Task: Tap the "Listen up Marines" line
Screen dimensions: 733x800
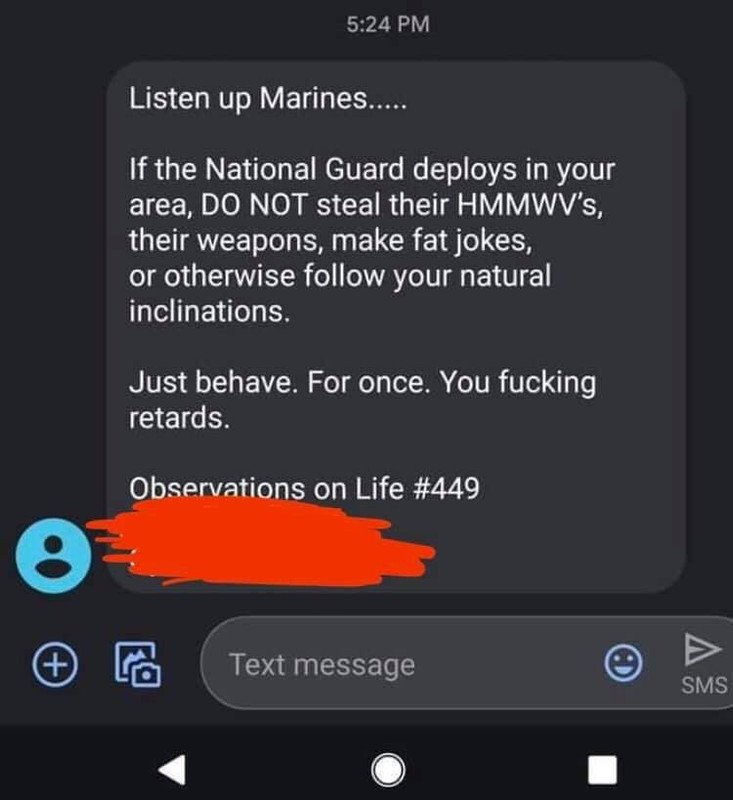Action: point(268,98)
